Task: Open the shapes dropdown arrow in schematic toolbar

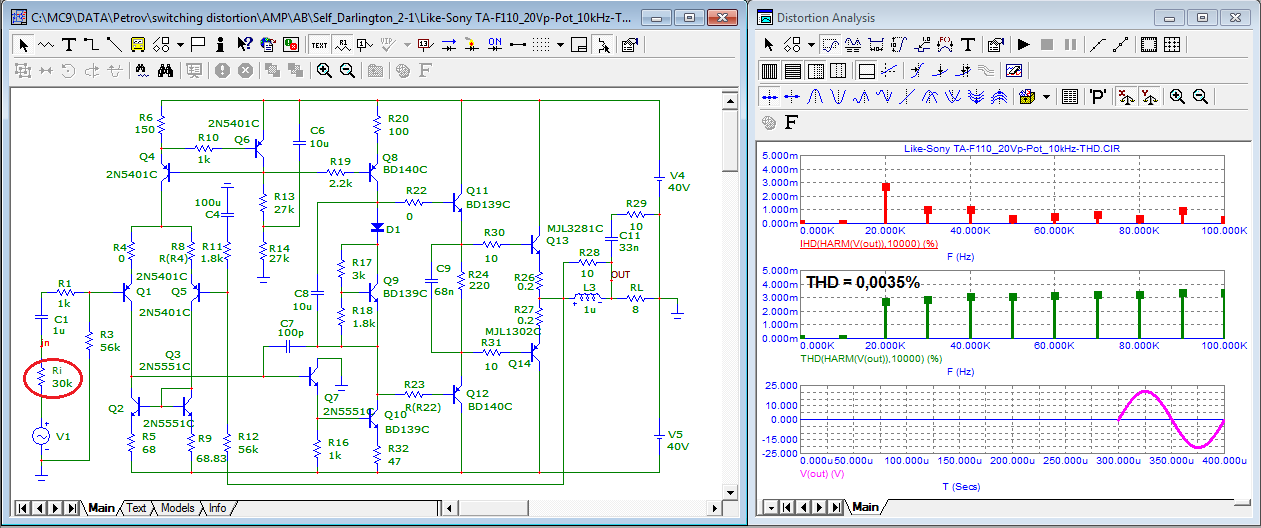Action: (180, 45)
